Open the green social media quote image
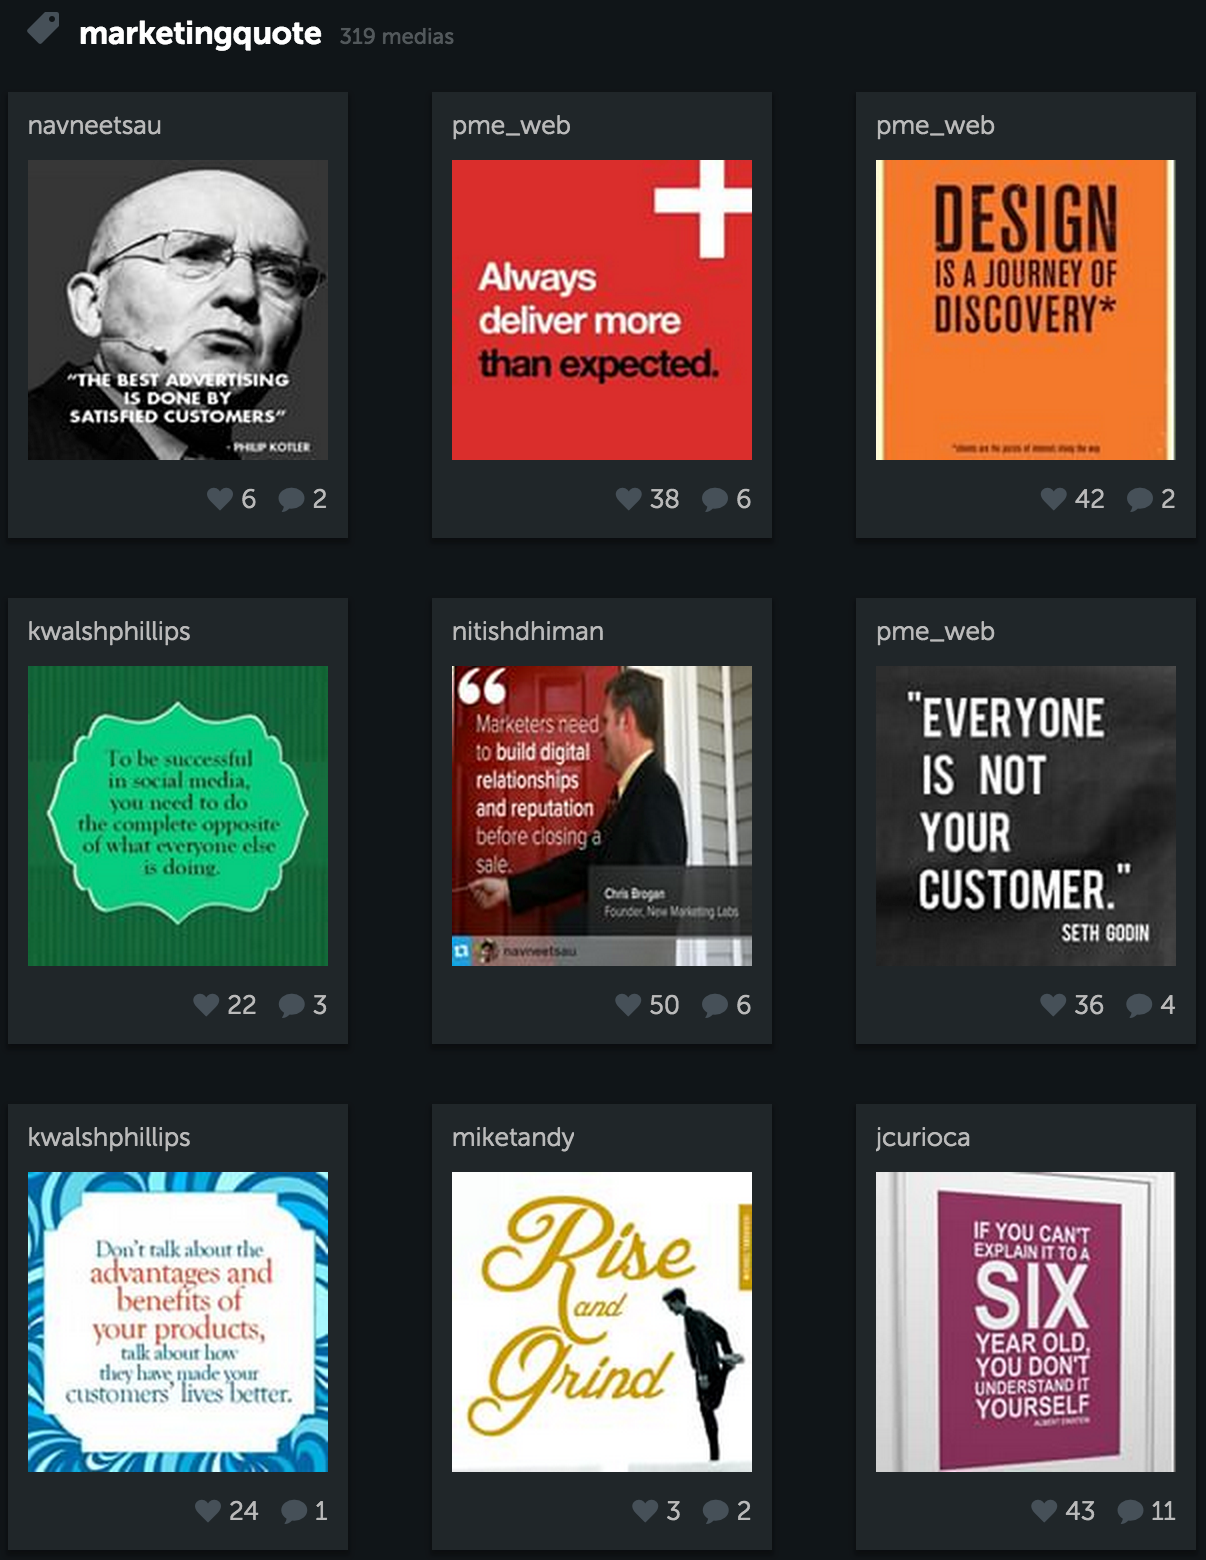Screen dimensions: 1206x1560 click(x=178, y=816)
